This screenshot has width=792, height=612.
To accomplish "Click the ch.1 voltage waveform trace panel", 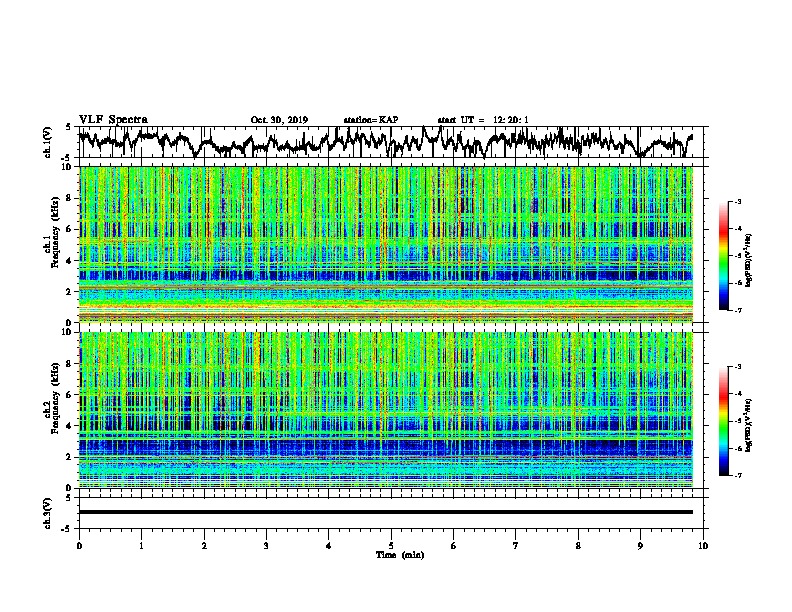I will coord(391,142).
